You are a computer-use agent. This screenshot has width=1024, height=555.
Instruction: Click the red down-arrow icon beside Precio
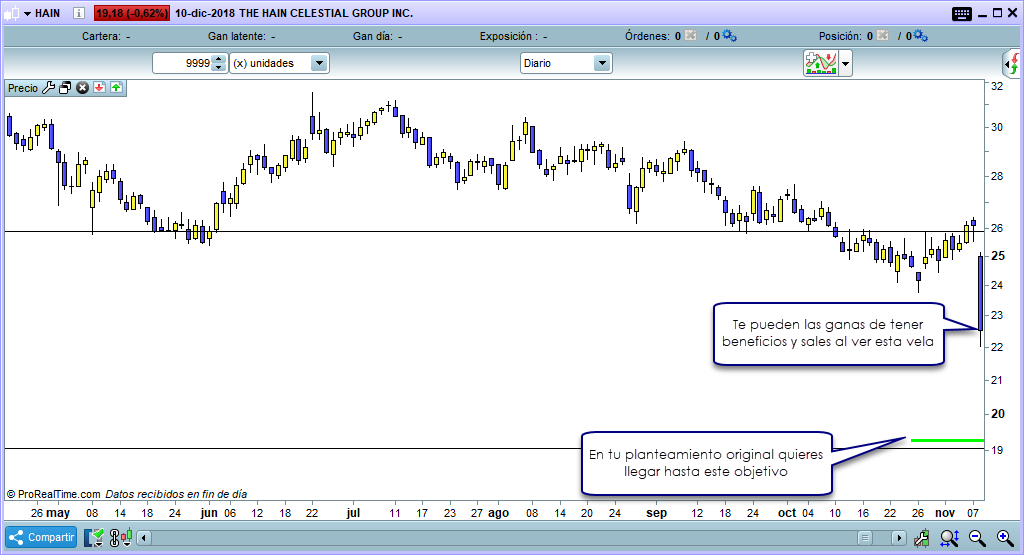100,88
